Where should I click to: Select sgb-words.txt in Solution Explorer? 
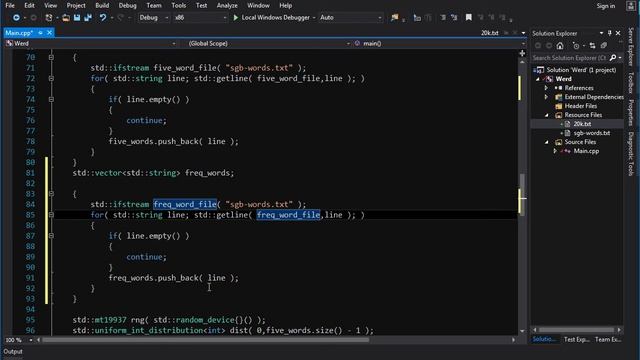point(591,133)
